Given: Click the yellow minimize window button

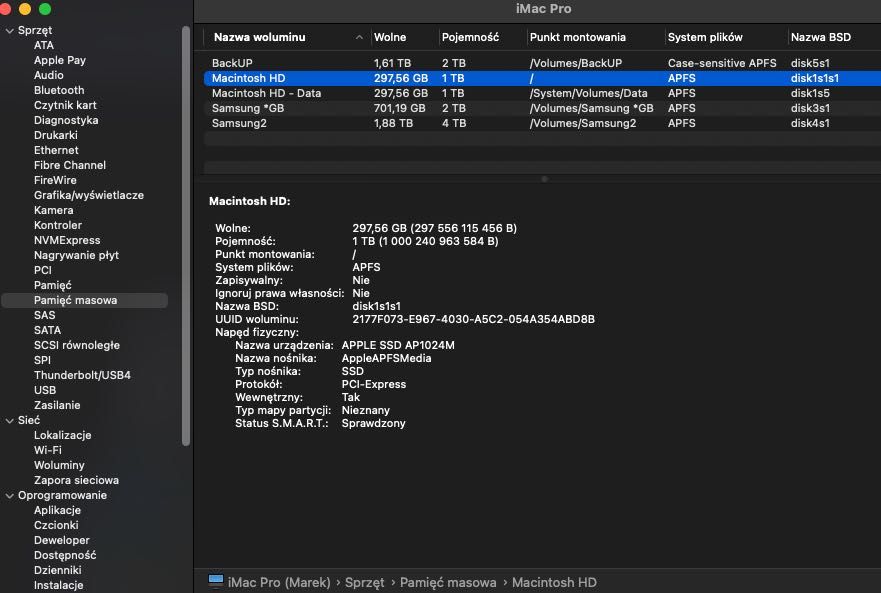Looking at the screenshot, I should pyautogui.click(x=25, y=9).
